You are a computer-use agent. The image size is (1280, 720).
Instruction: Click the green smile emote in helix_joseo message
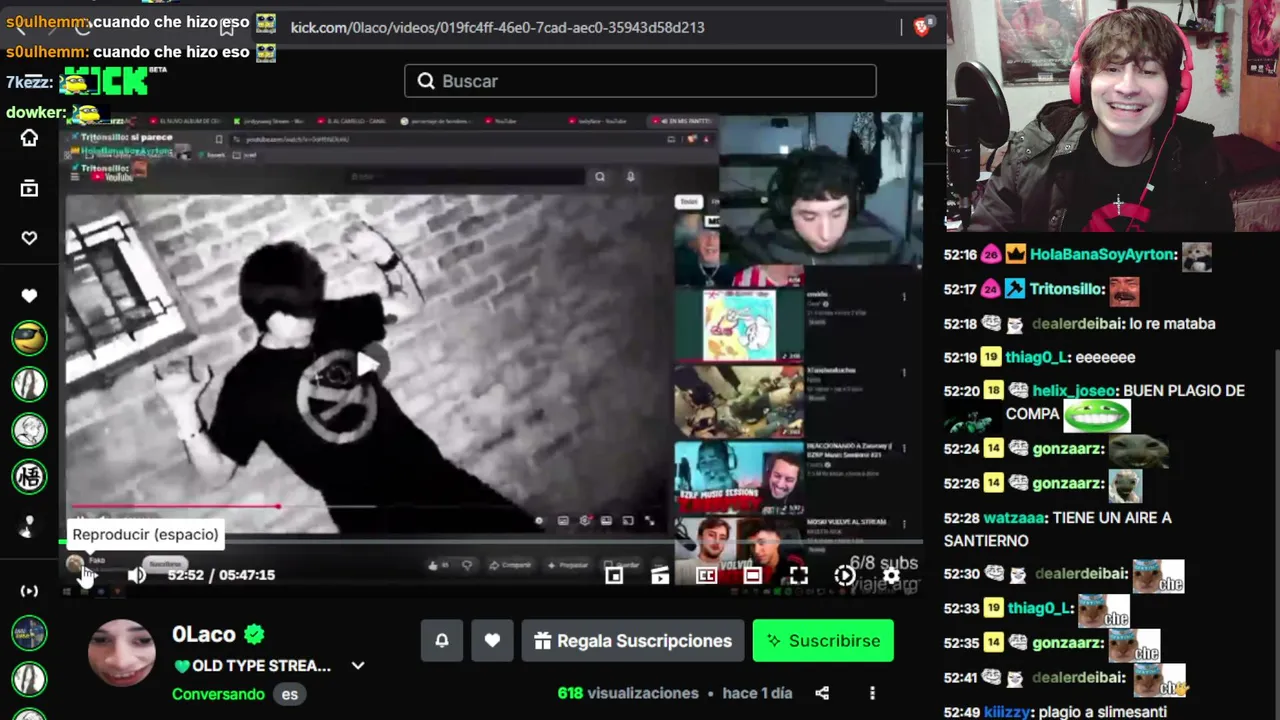click(x=1097, y=414)
